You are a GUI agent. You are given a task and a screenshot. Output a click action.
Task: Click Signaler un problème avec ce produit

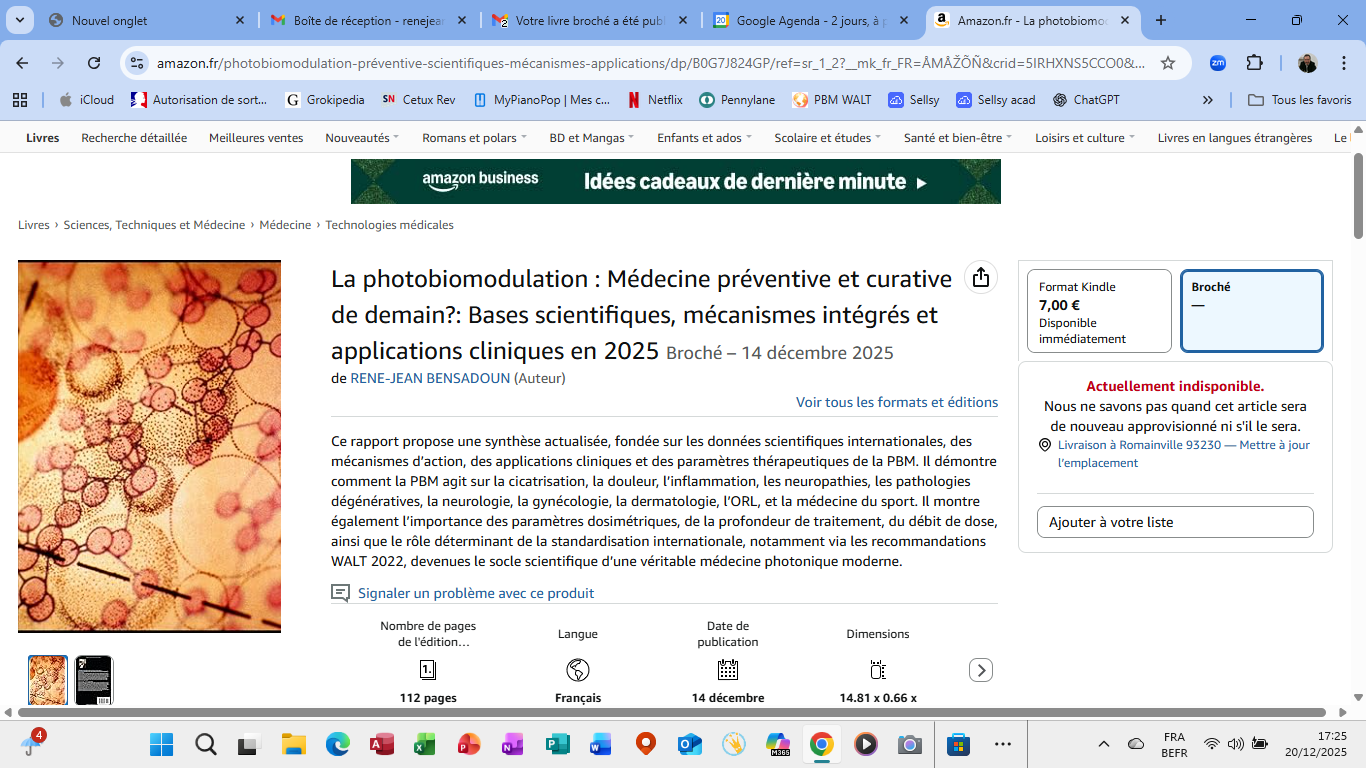point(476,593)
